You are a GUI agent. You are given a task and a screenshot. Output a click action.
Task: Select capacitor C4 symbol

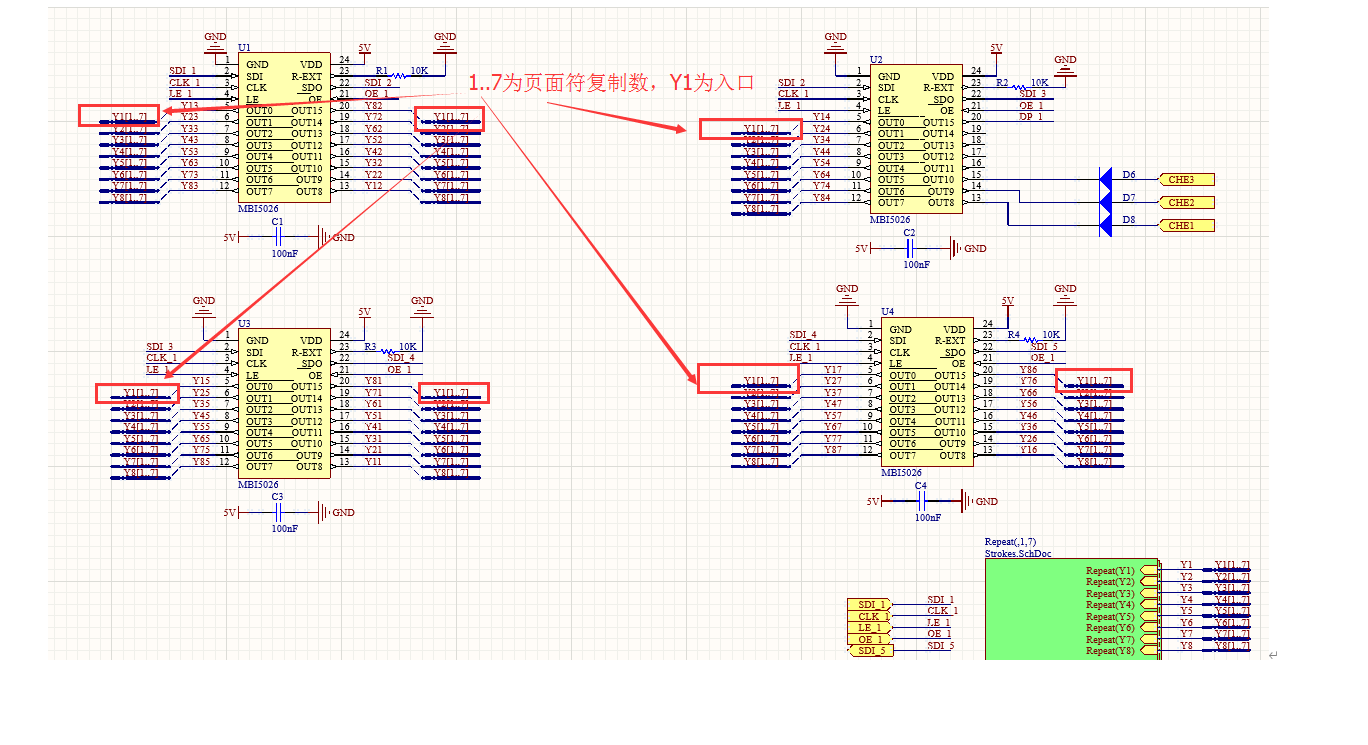(x=922, y=501)
